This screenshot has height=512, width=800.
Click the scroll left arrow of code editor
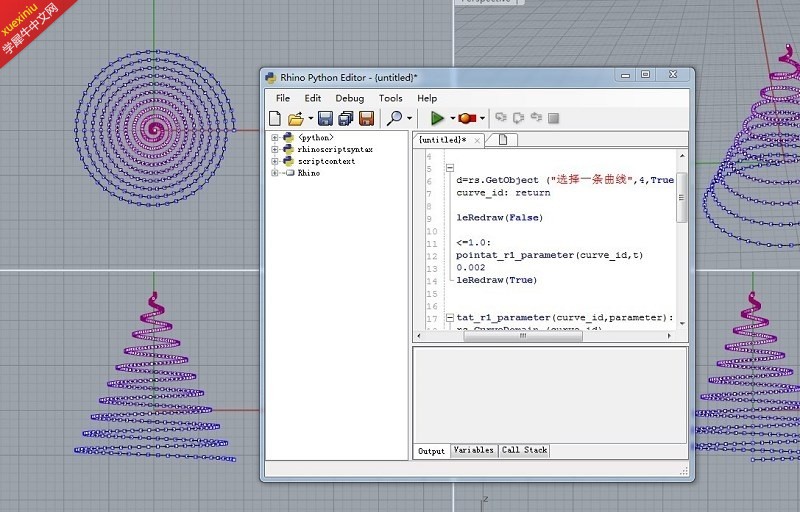419,336
